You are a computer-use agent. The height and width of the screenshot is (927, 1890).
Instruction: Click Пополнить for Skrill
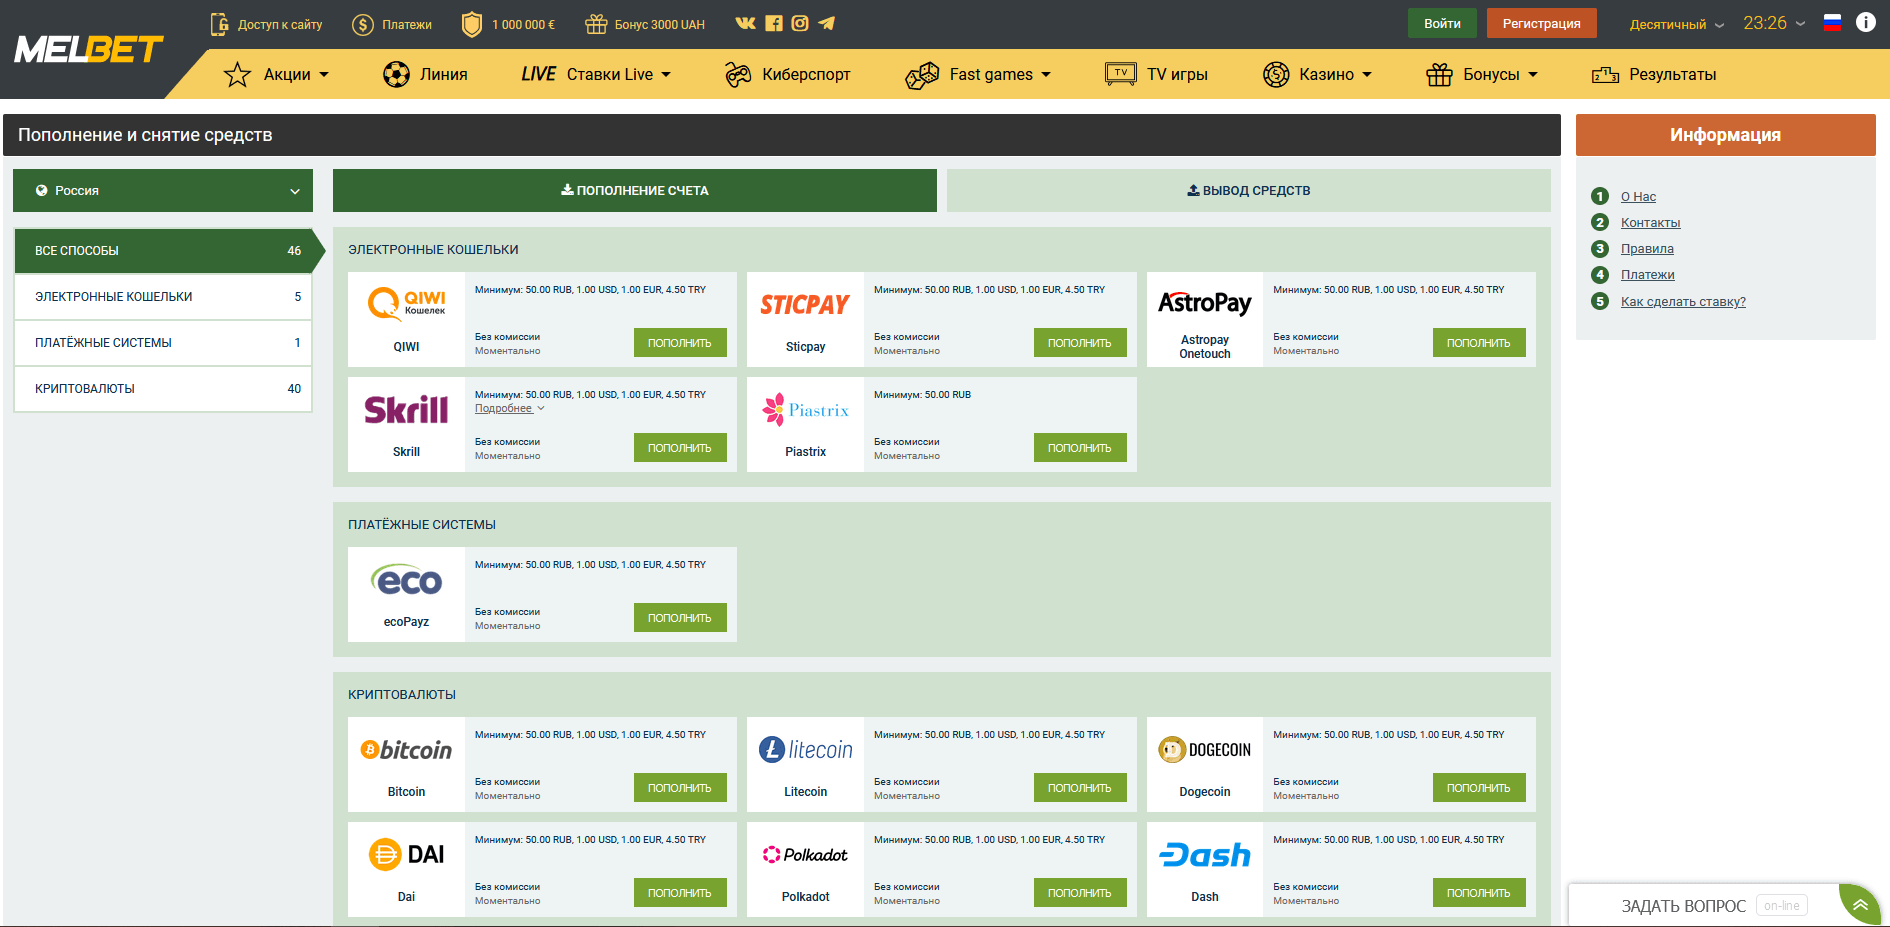pyautogui.click(x=680, y=448)
